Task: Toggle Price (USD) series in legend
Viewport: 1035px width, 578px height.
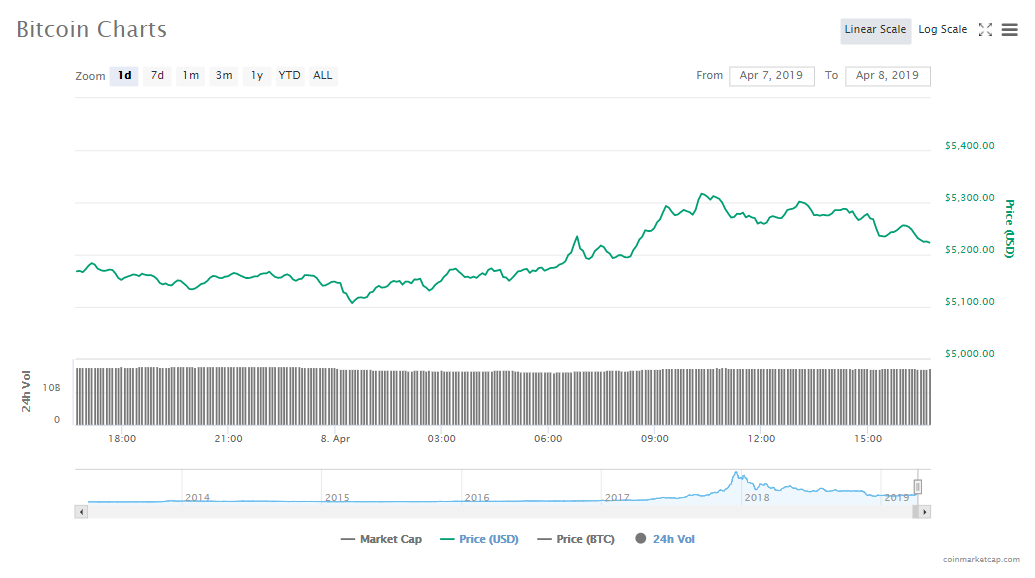Action: coord(479,539)
